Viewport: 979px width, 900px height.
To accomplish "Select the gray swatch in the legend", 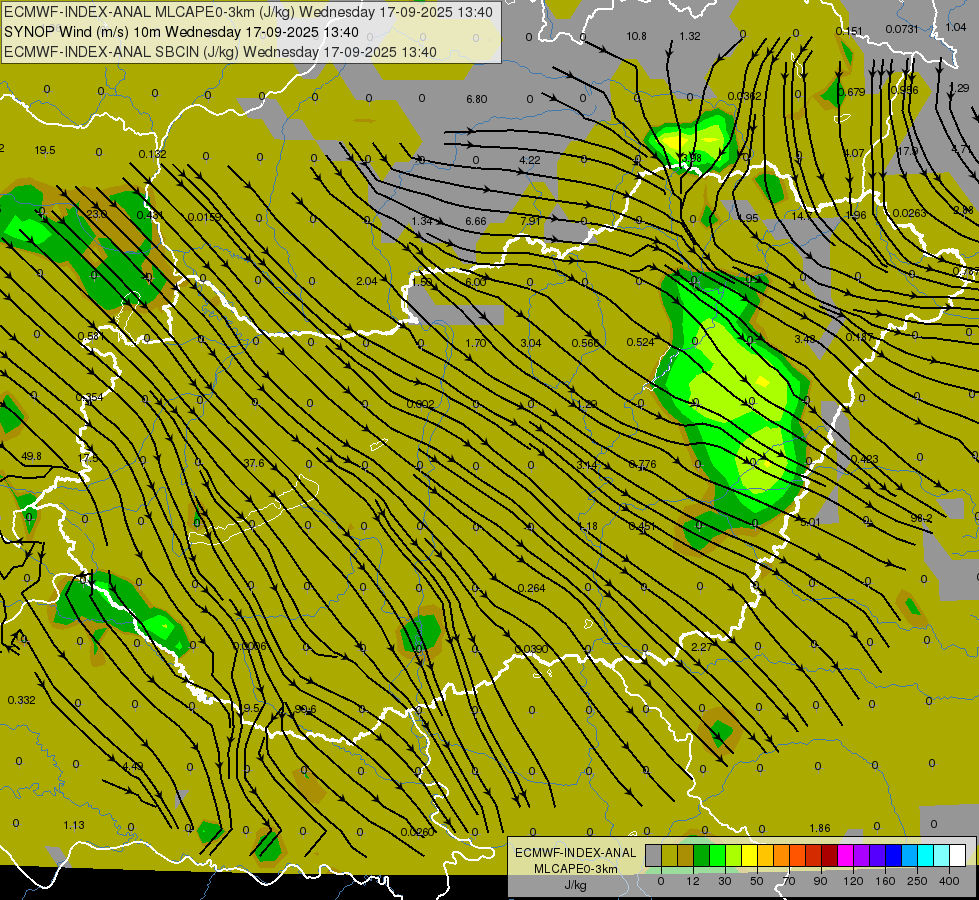I will [653, 855].
